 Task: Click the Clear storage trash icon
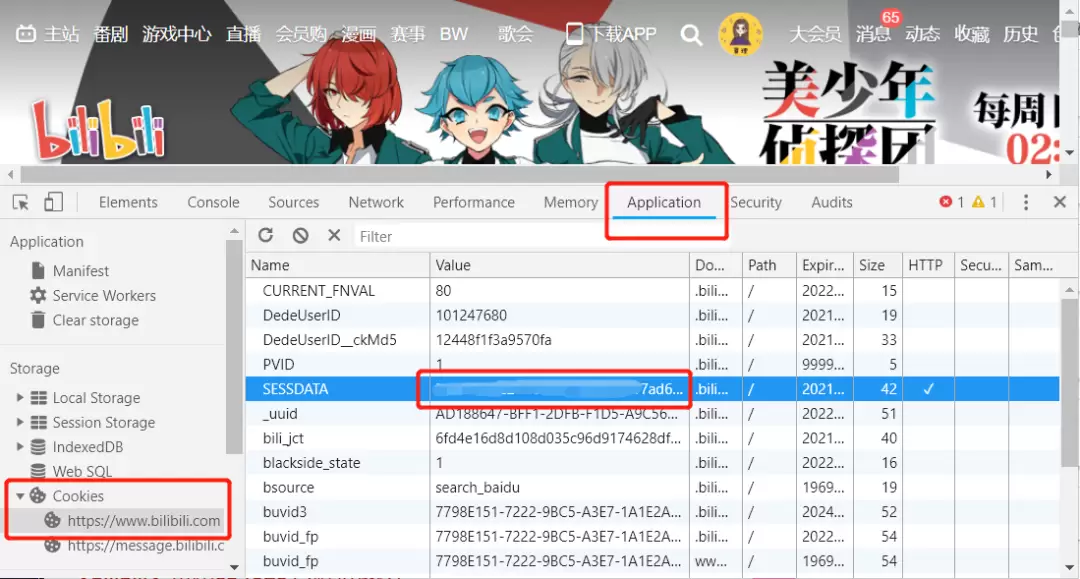coord(39,320)
